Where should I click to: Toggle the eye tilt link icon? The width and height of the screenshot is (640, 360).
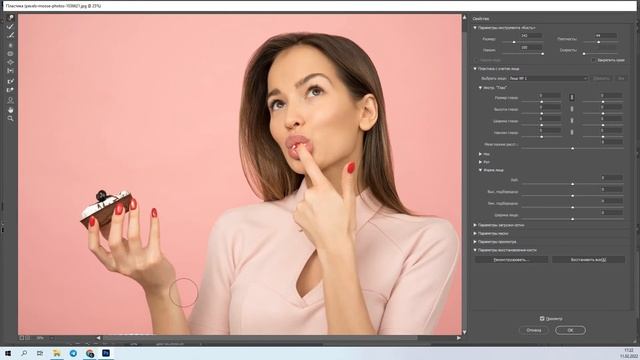click(572, 132)
